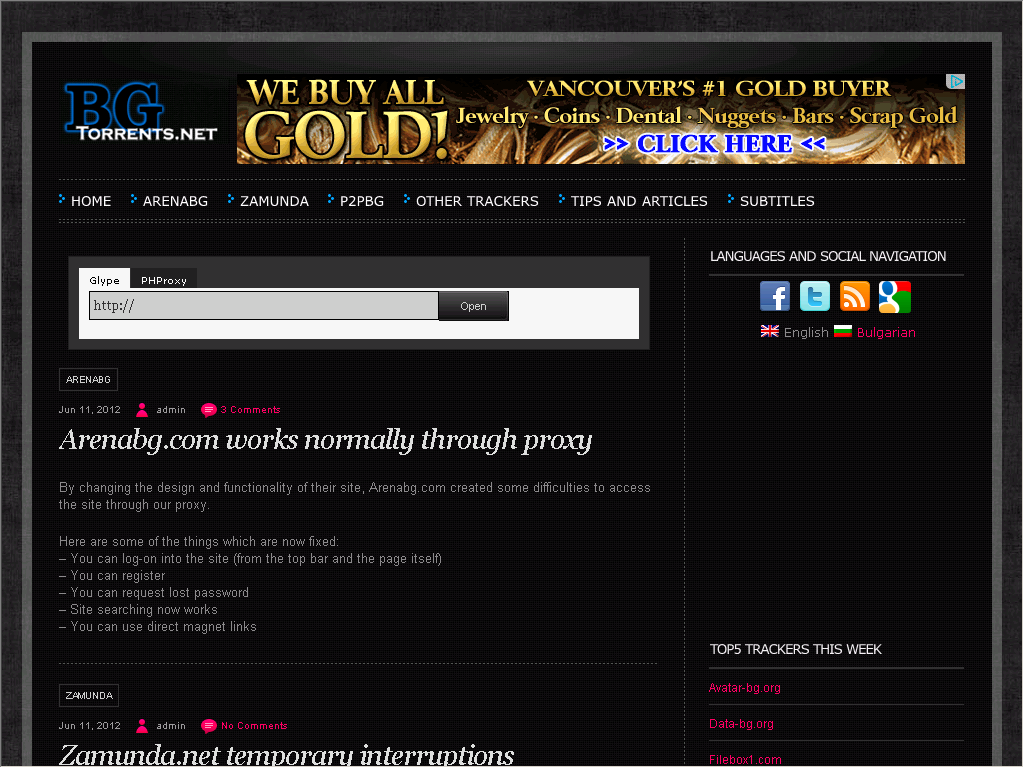
Task: Select the English language flag
Action: (770, 331)
